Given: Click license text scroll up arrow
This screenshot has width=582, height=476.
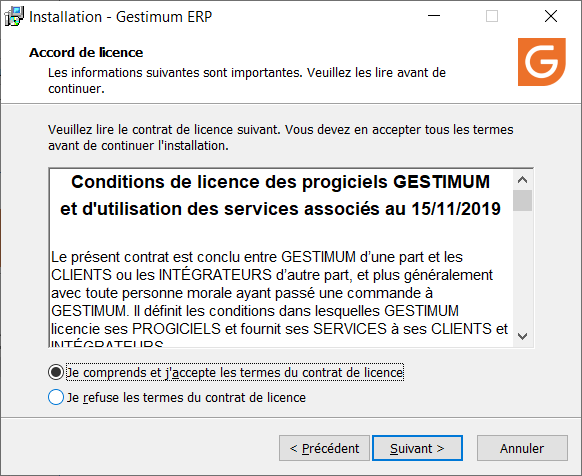Looking at the screenshot, I should tap(523, 180).
